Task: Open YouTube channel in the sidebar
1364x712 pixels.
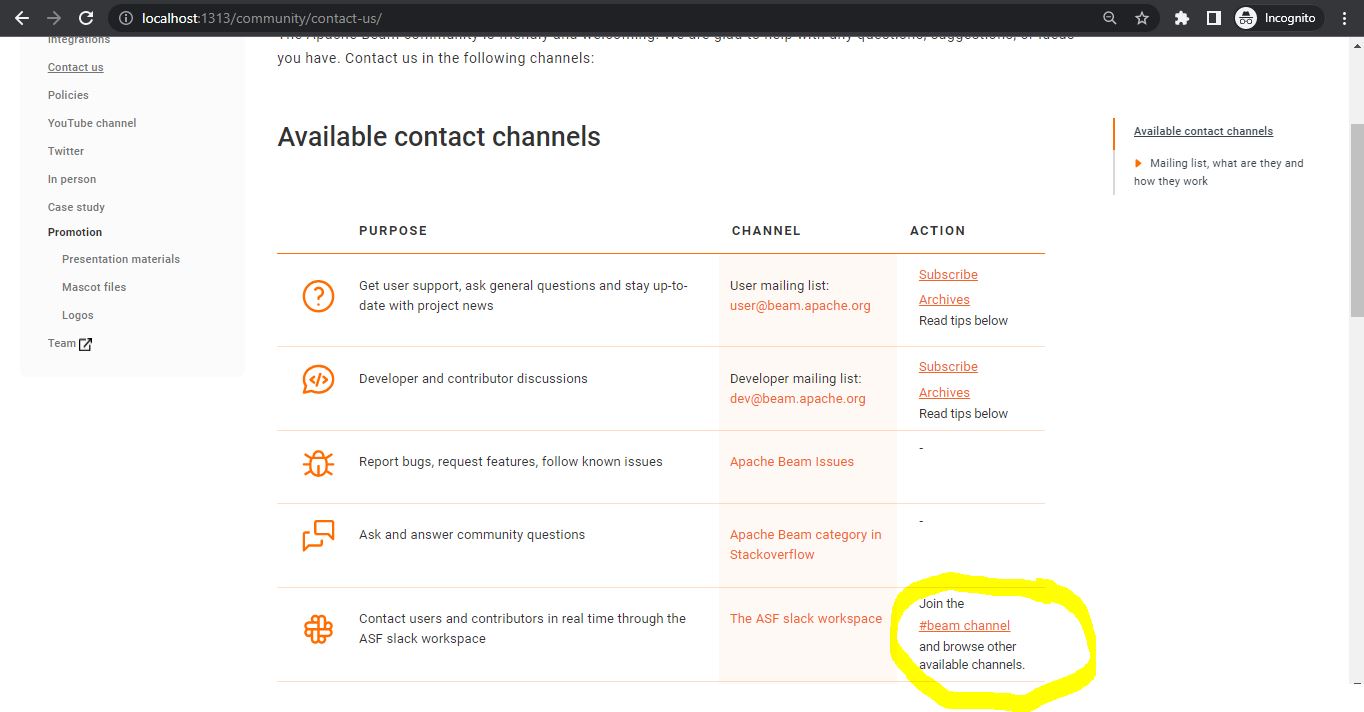Action: pyautogui.click(x=92, y=123)
